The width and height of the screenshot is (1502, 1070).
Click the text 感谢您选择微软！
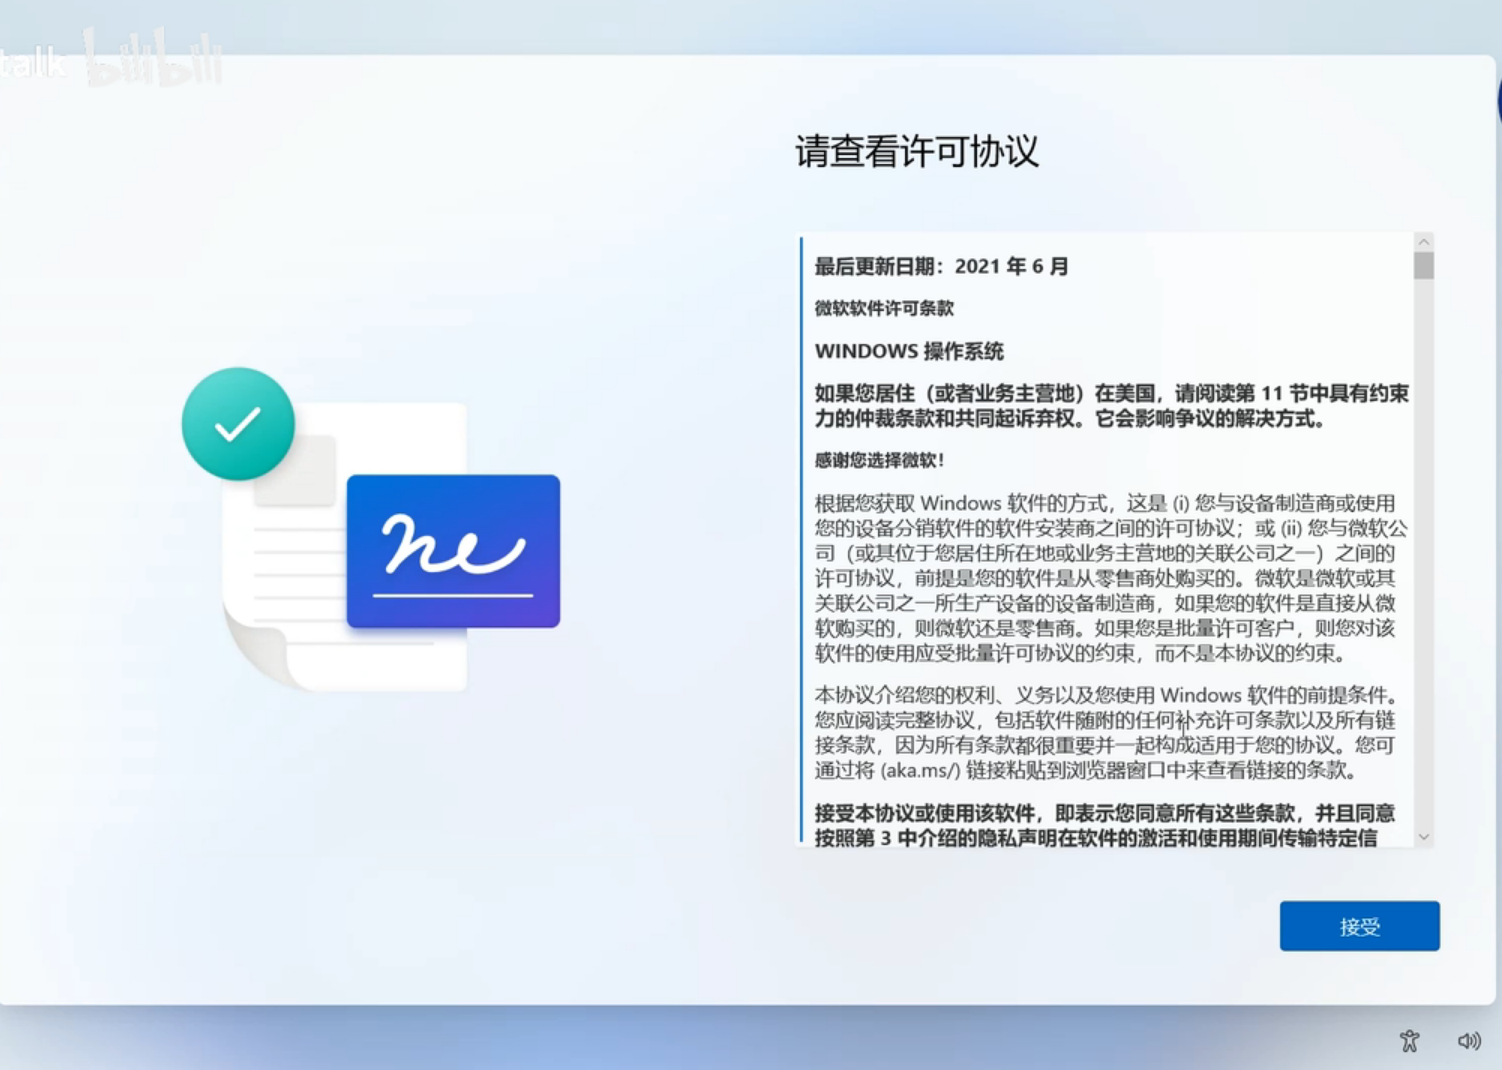tap(880, 460)
